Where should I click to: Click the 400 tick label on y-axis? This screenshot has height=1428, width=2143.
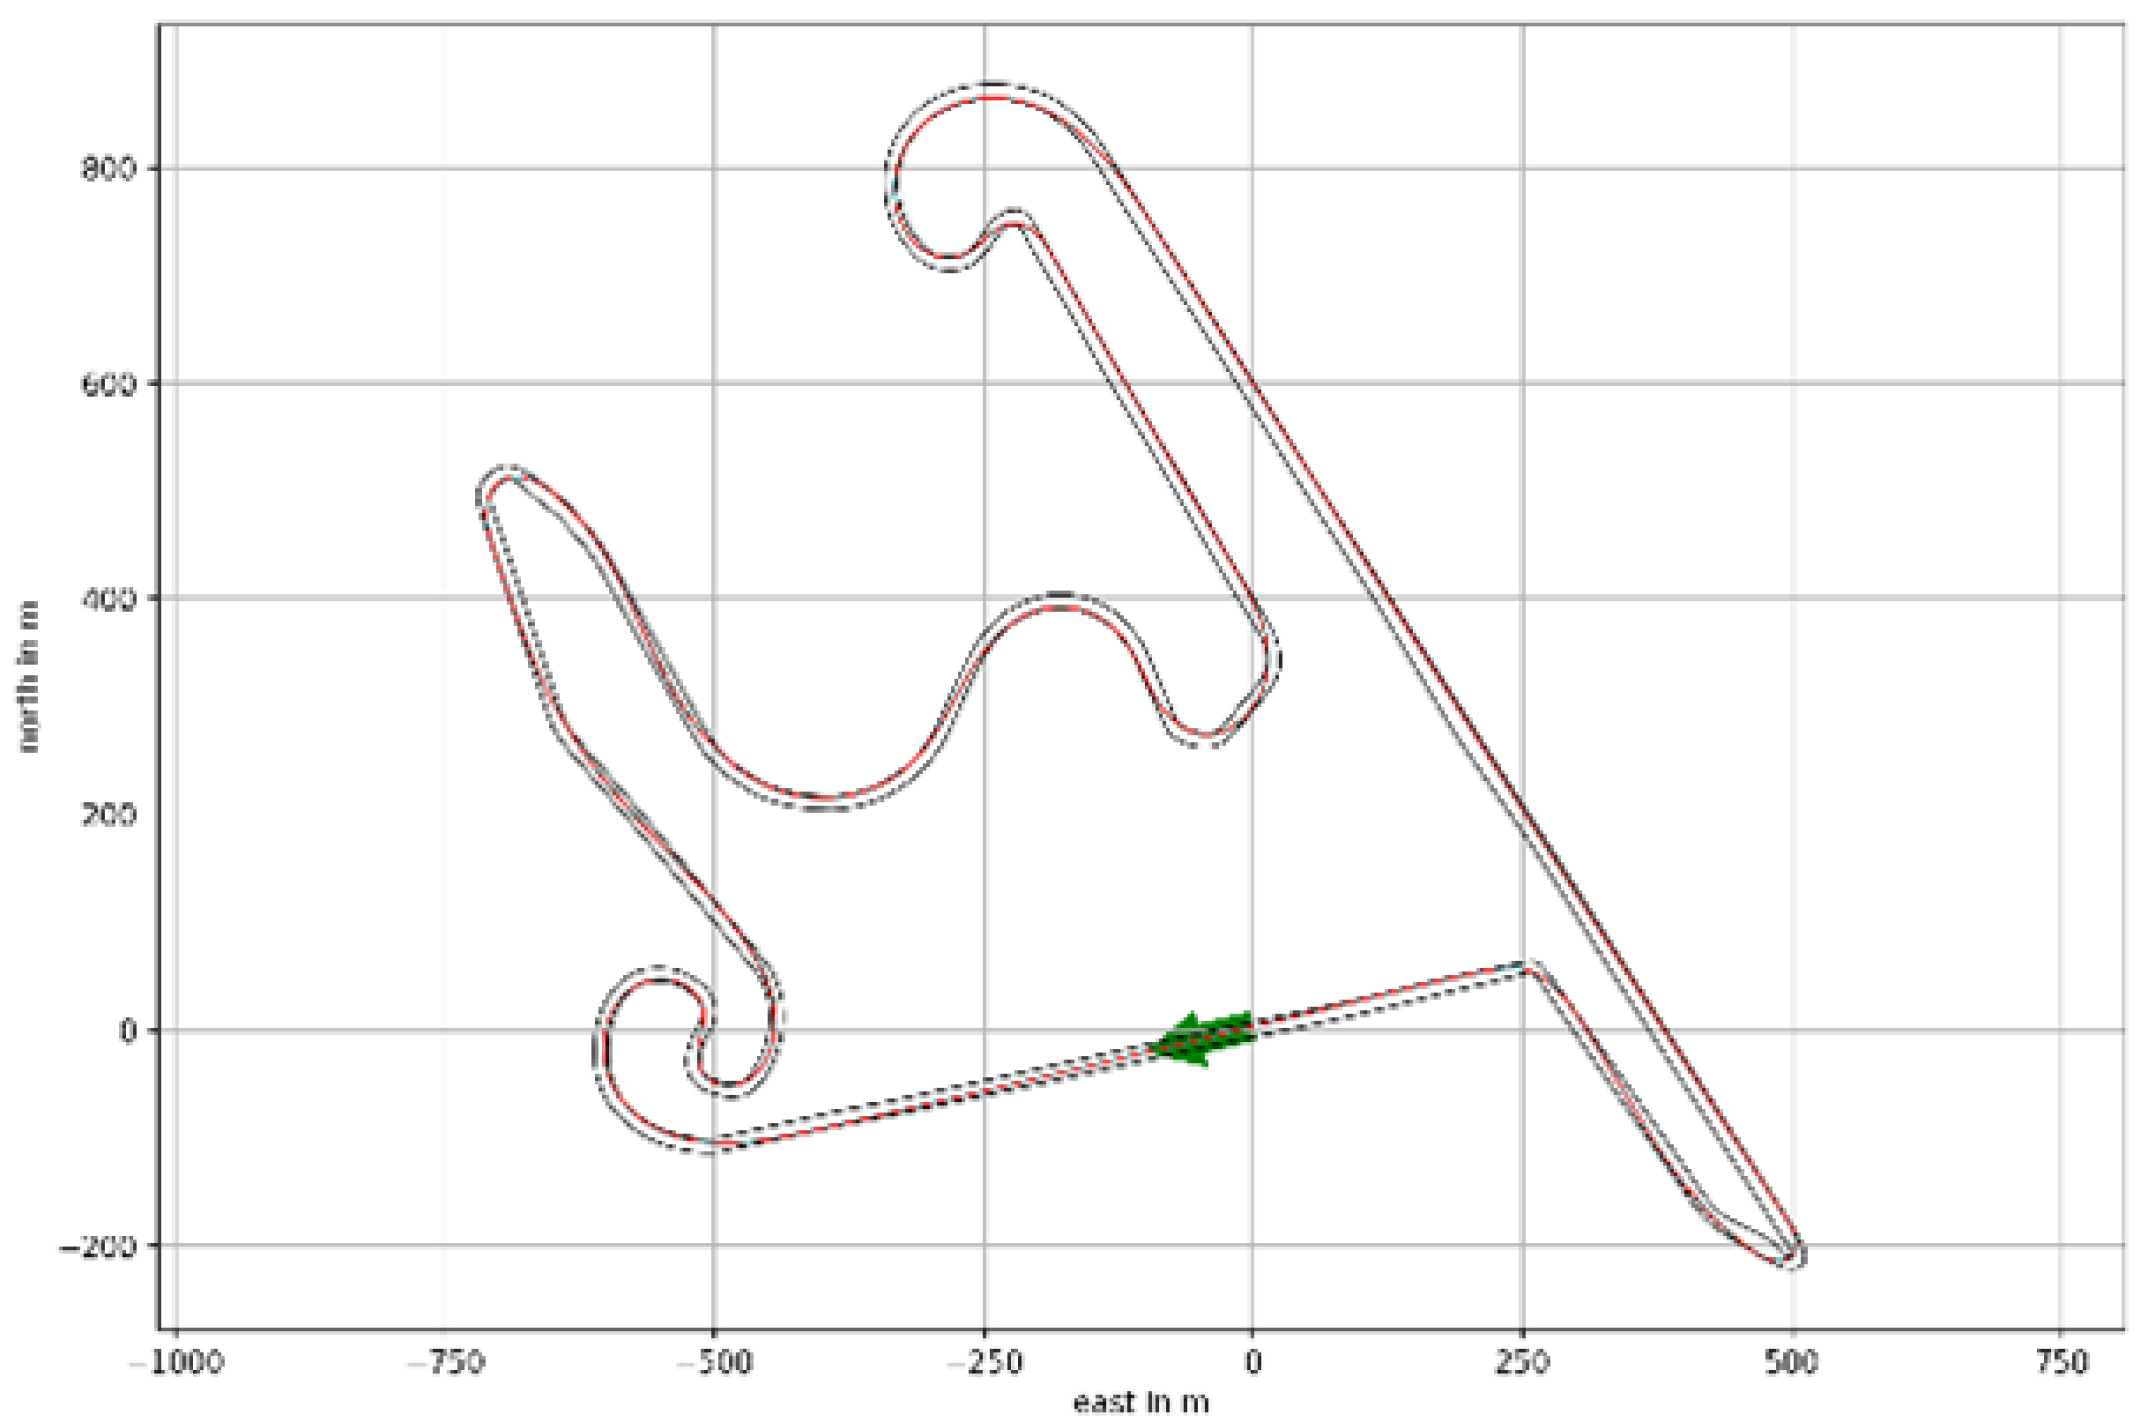coord(107,599)
